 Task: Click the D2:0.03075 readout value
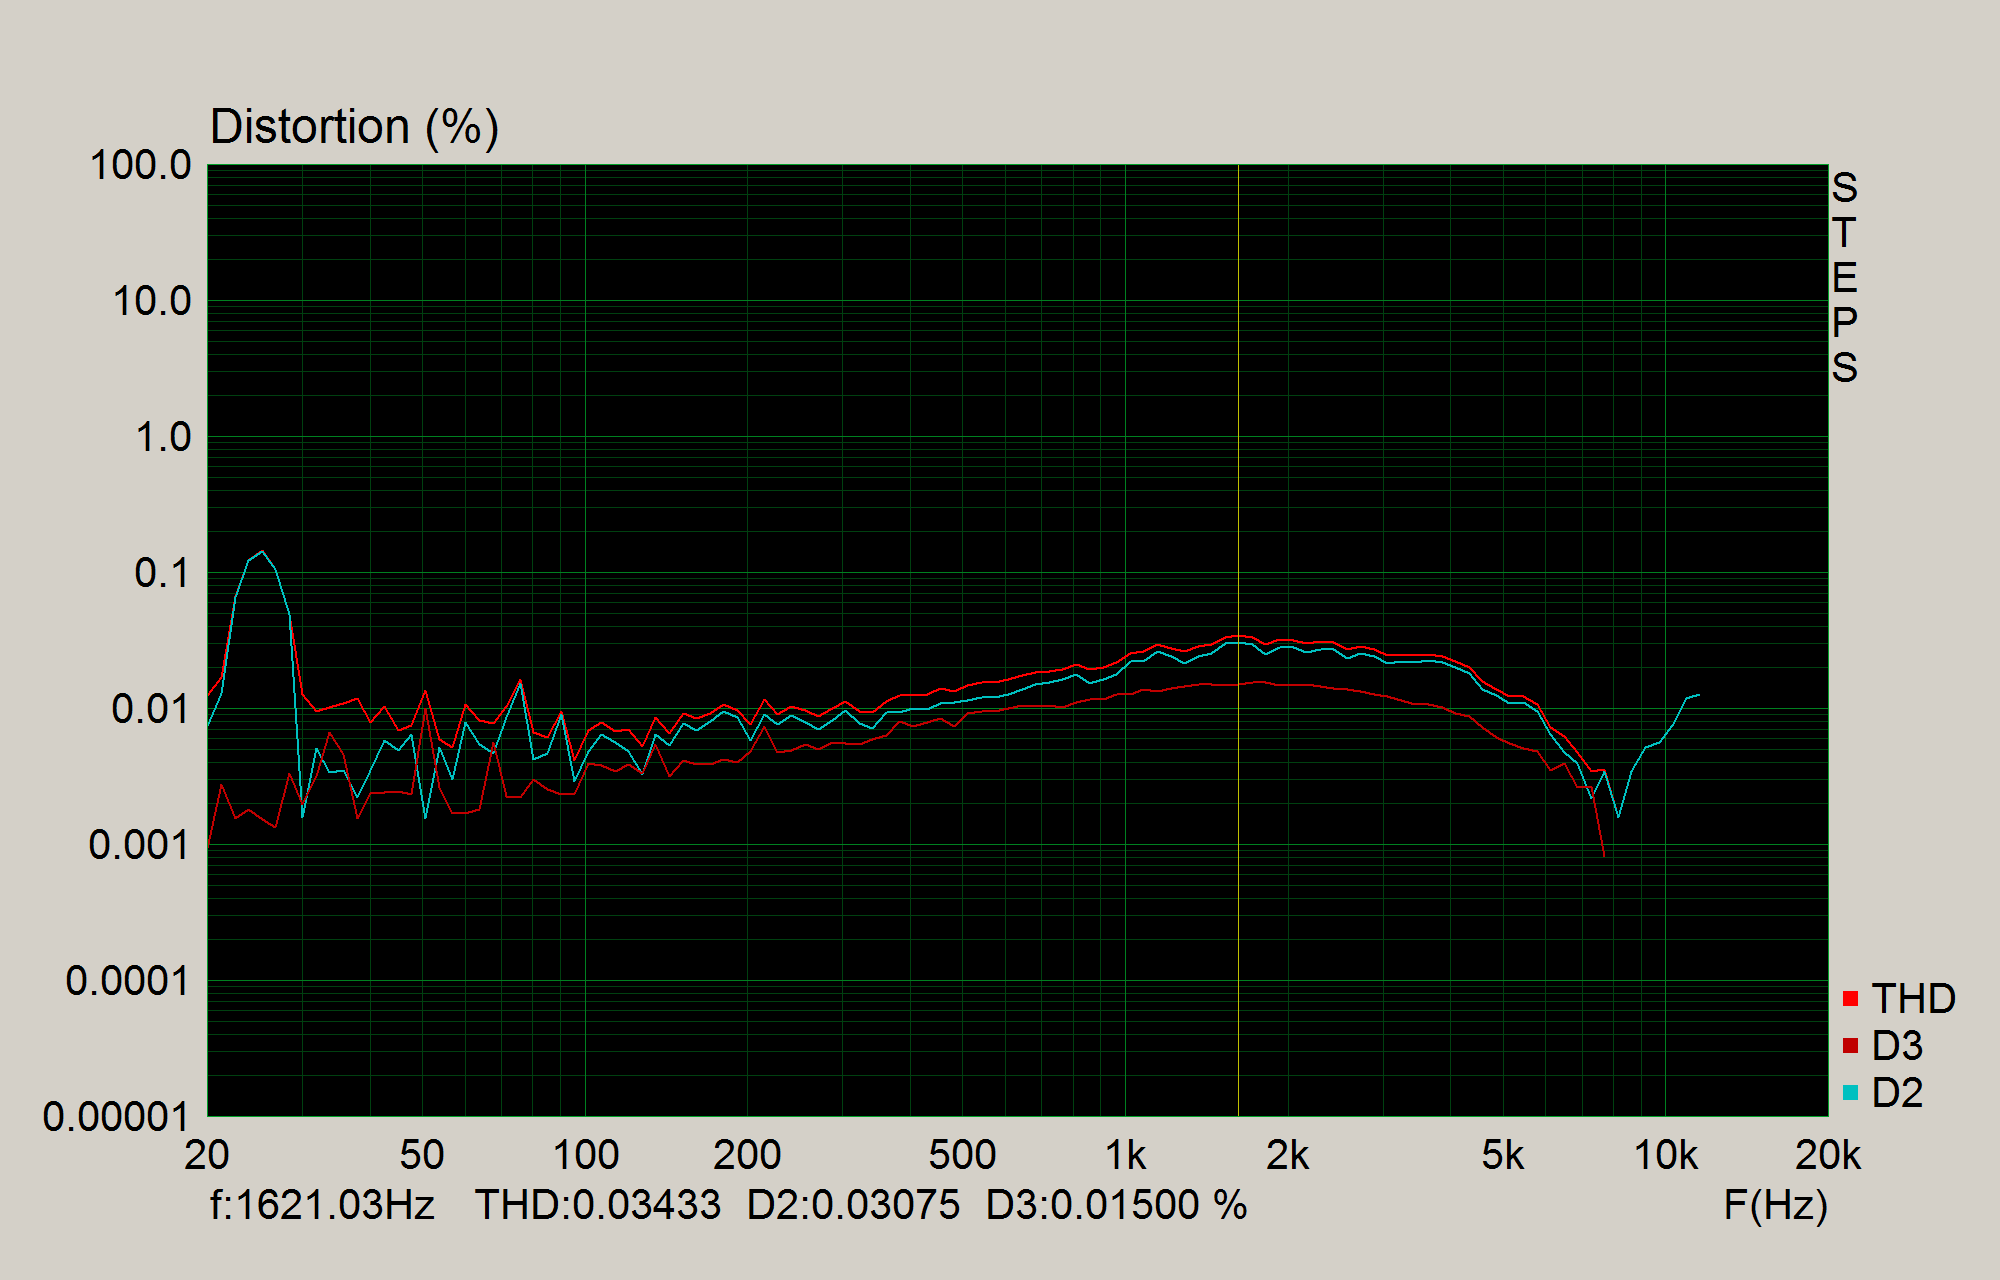(x=853, y=1205)
